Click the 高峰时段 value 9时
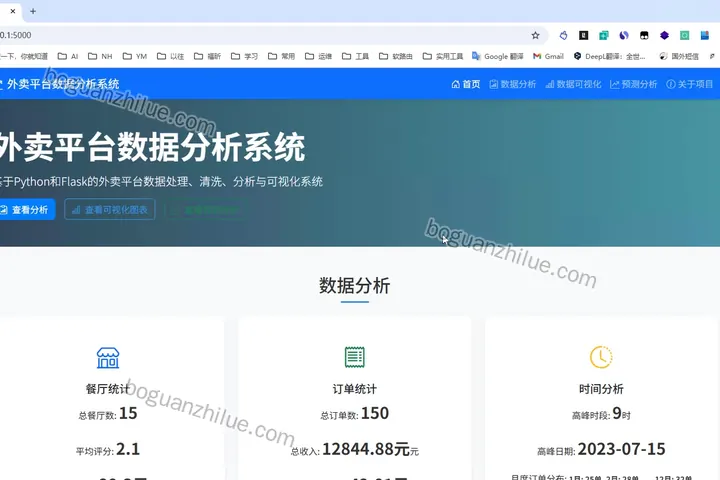 pos(622,413)
